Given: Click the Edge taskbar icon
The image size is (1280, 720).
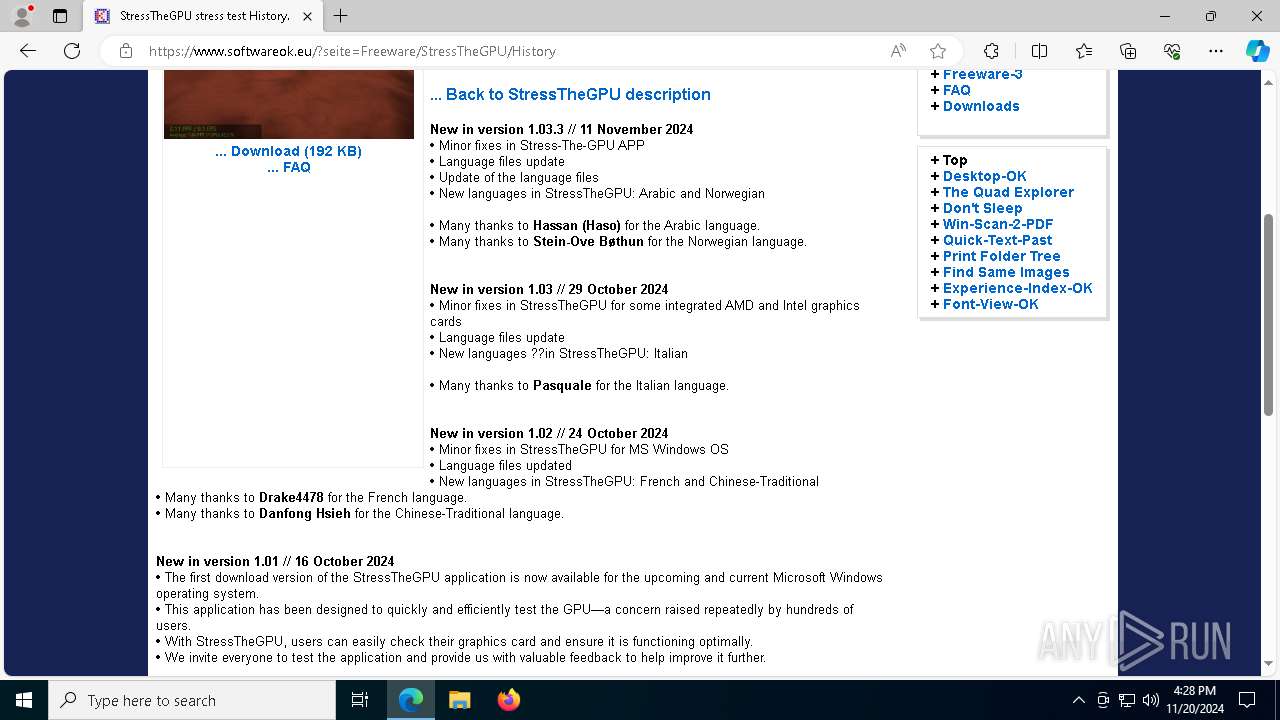Looking at the screenshot, I should click(411, 700).
